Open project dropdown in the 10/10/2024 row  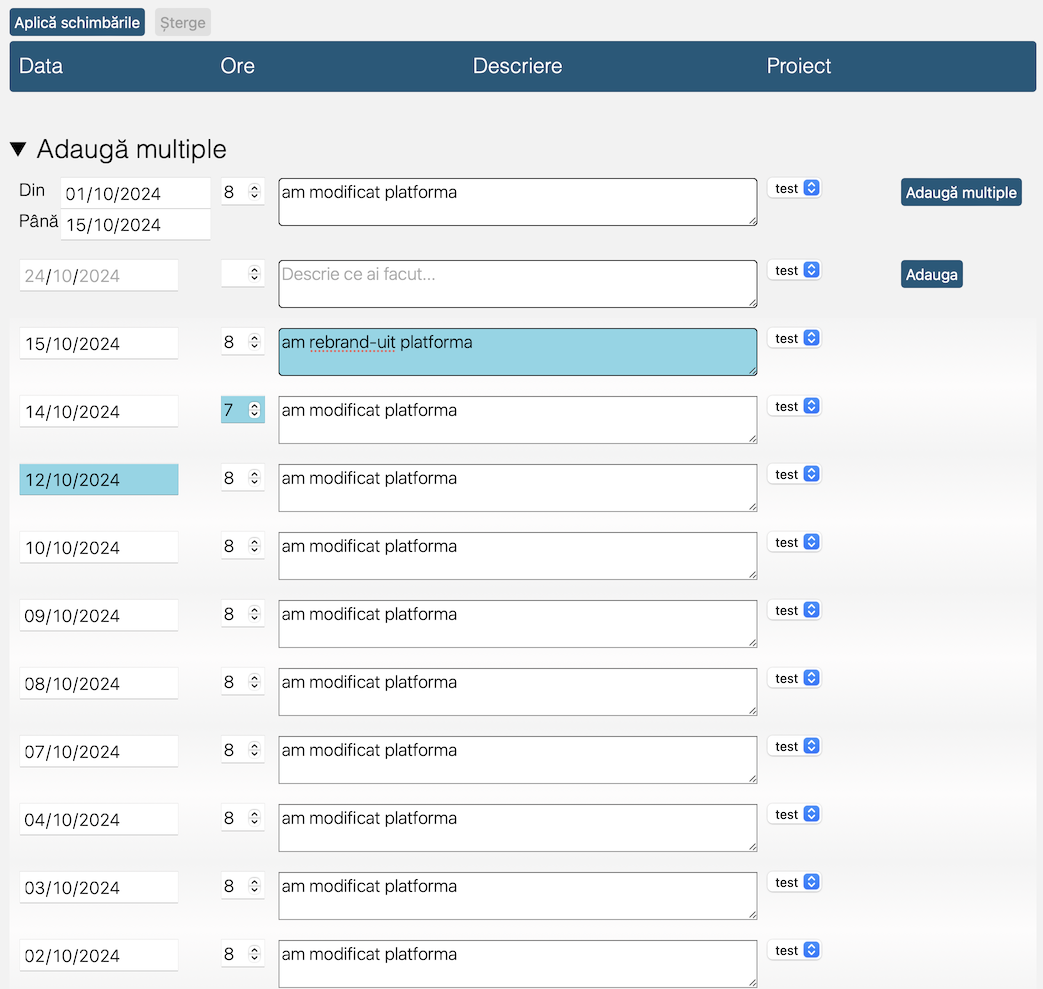point(794,542)
